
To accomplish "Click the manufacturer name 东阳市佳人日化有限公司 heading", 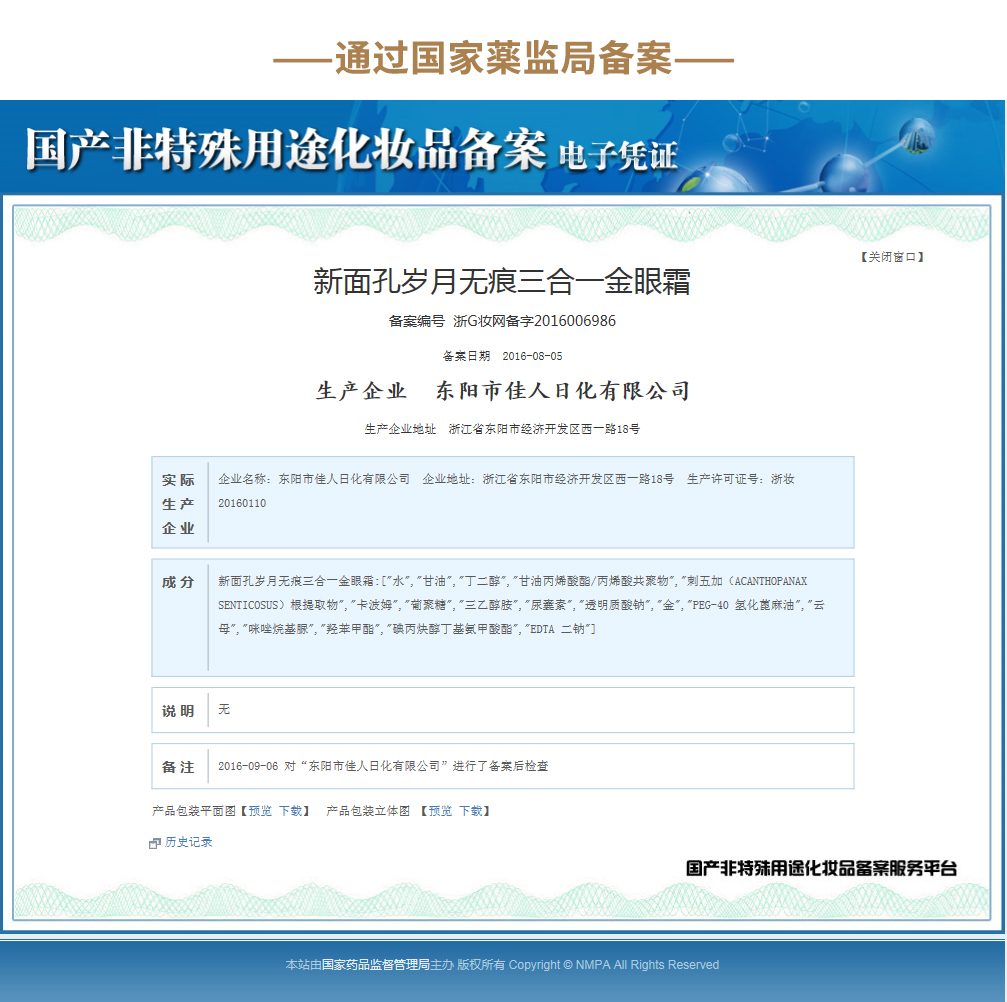I will [563, 391].
